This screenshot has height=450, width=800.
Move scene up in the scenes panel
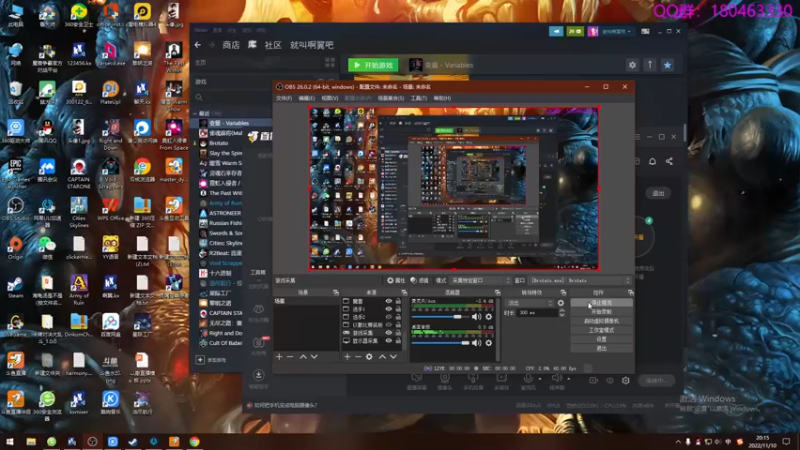coord(303,357)
